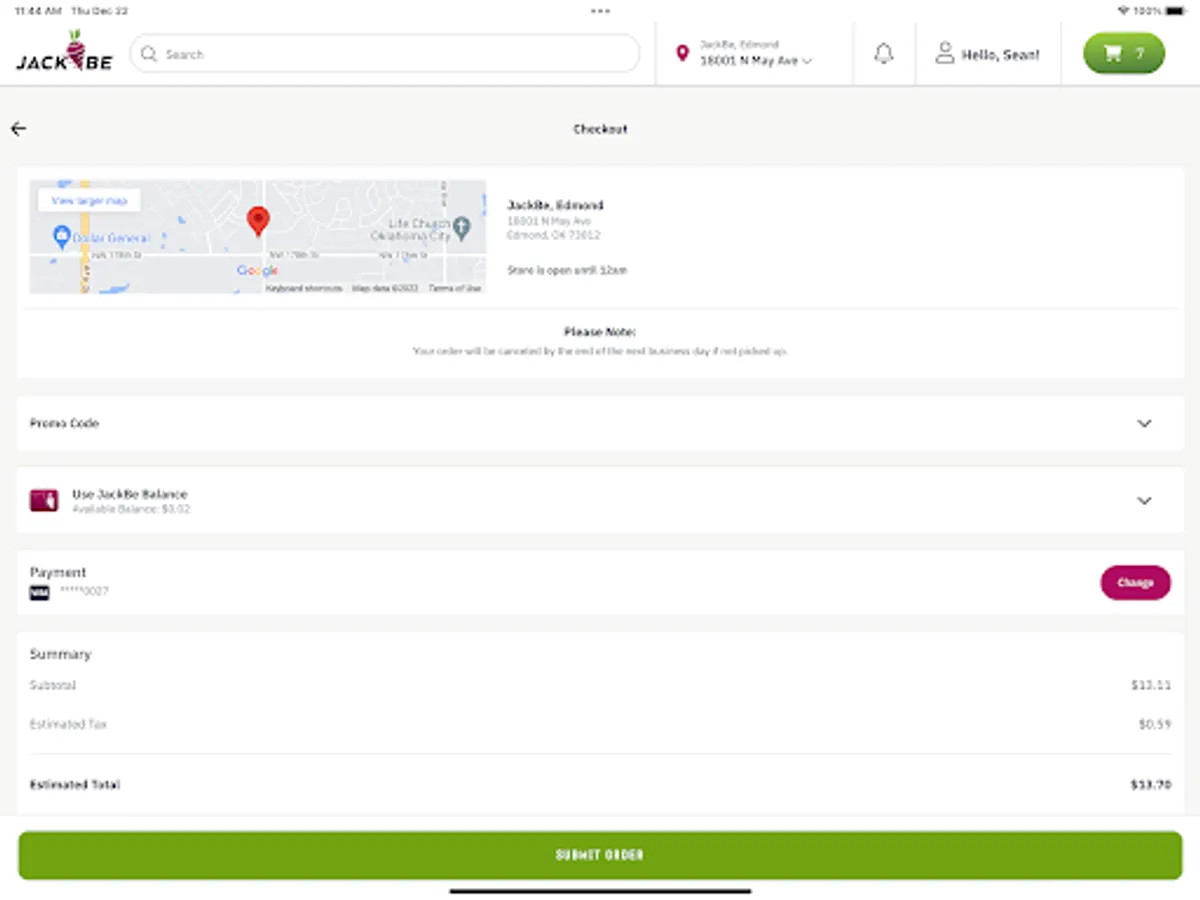Click the Estimated Total amount $13.70
The width and height of the screenshot is (1200, 900).
coord(1151,785)
